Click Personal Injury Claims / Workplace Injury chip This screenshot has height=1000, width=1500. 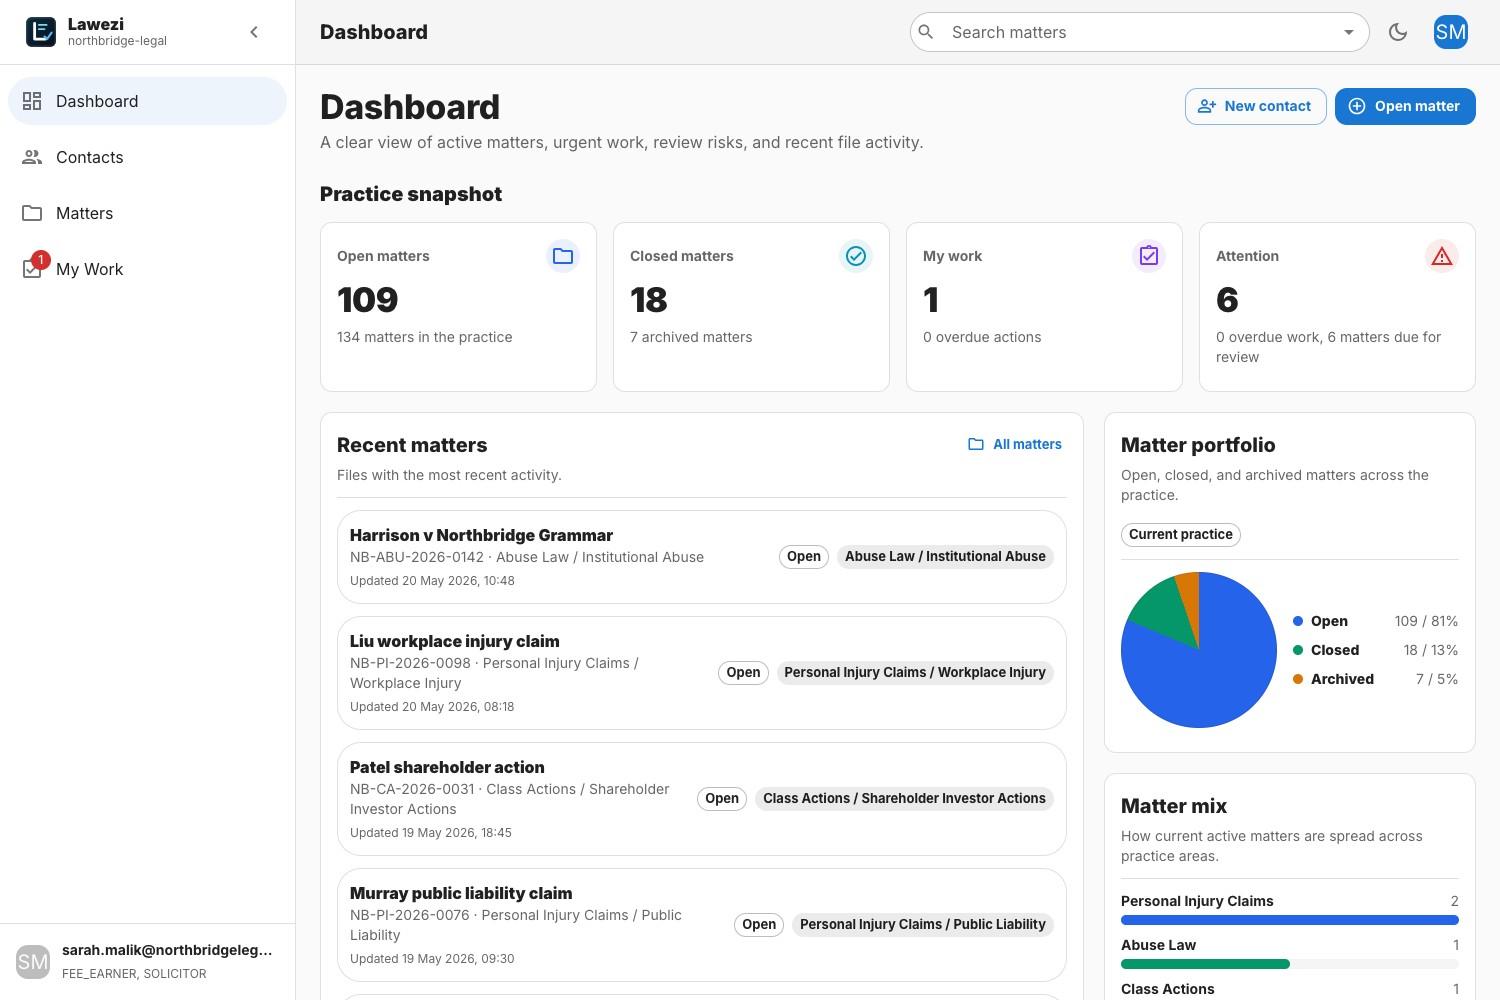tap(915, 672)
